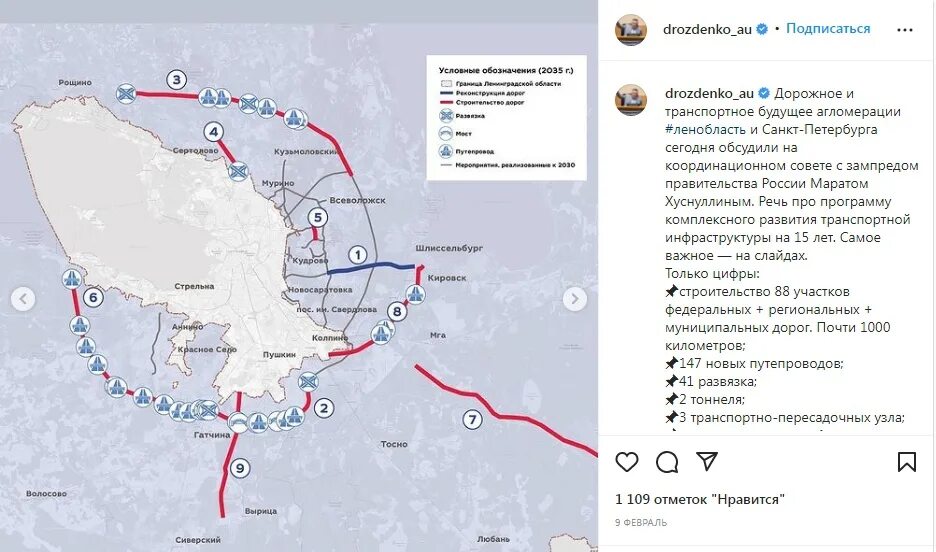The width and height of the screenshot is (936, 552).
Task: Click the header profile avatar
Action: 631,30
